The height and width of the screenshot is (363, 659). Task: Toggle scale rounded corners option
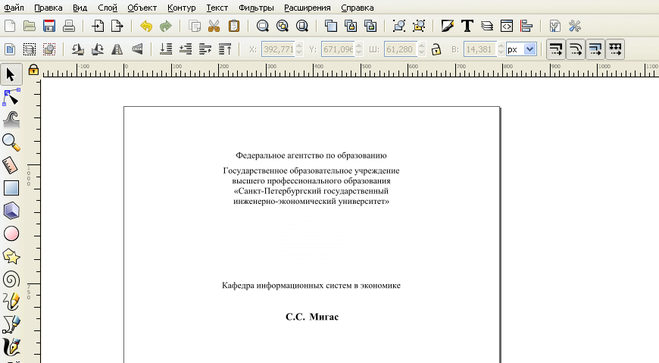click(x=575, y=49)
